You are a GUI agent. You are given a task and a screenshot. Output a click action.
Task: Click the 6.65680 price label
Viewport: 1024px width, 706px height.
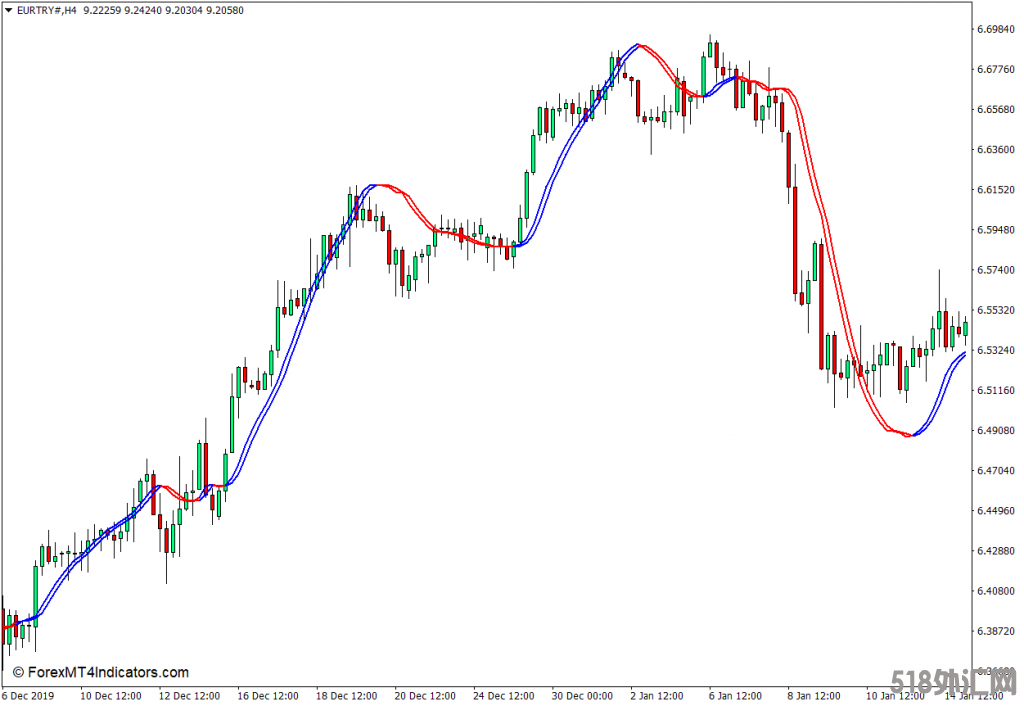tap(996, 109)
